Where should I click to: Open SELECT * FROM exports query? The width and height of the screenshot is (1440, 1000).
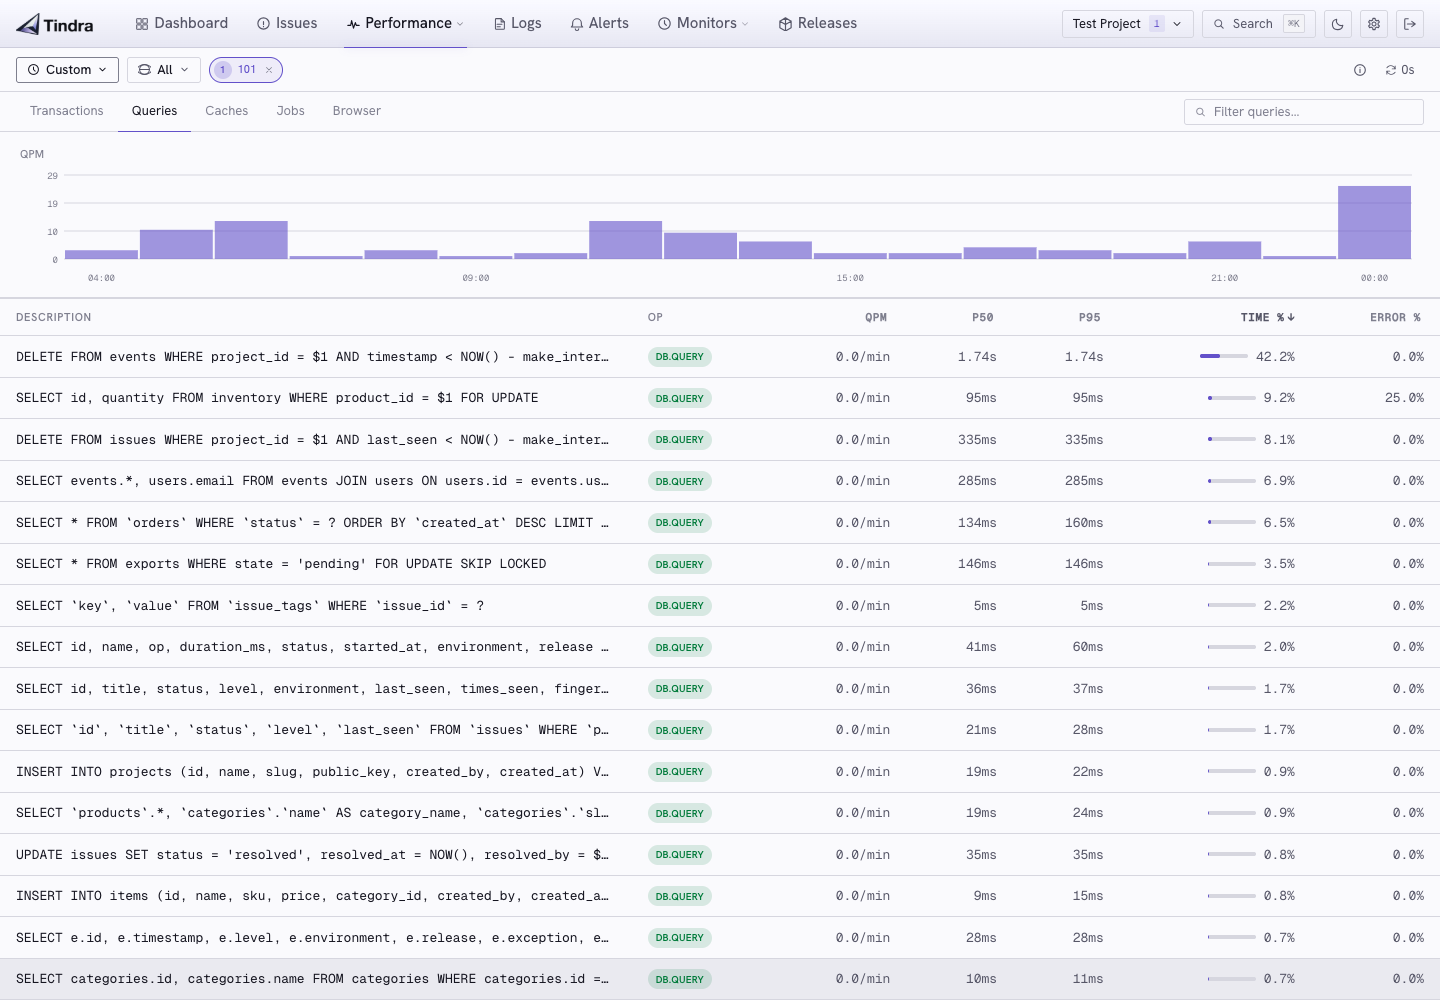(720, 564)
